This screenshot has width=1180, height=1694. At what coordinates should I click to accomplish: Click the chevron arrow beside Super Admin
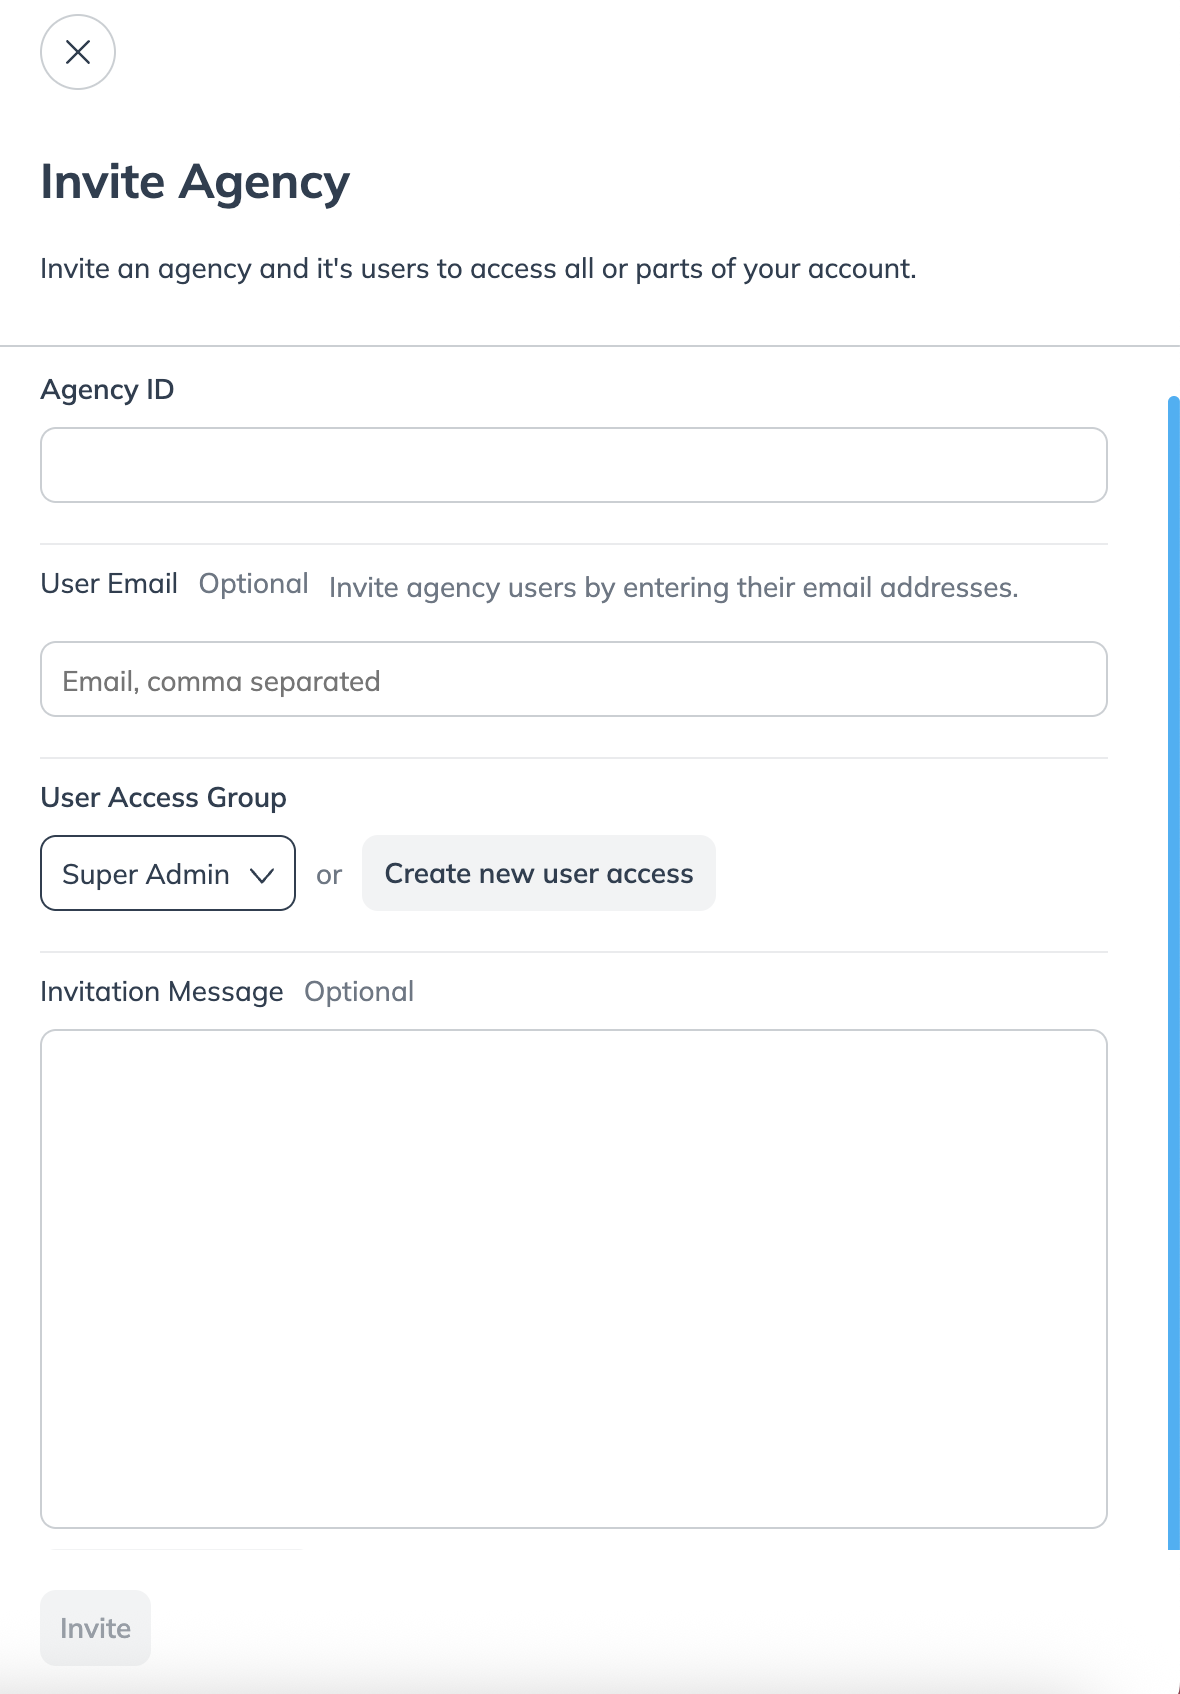tap(262, 876)
